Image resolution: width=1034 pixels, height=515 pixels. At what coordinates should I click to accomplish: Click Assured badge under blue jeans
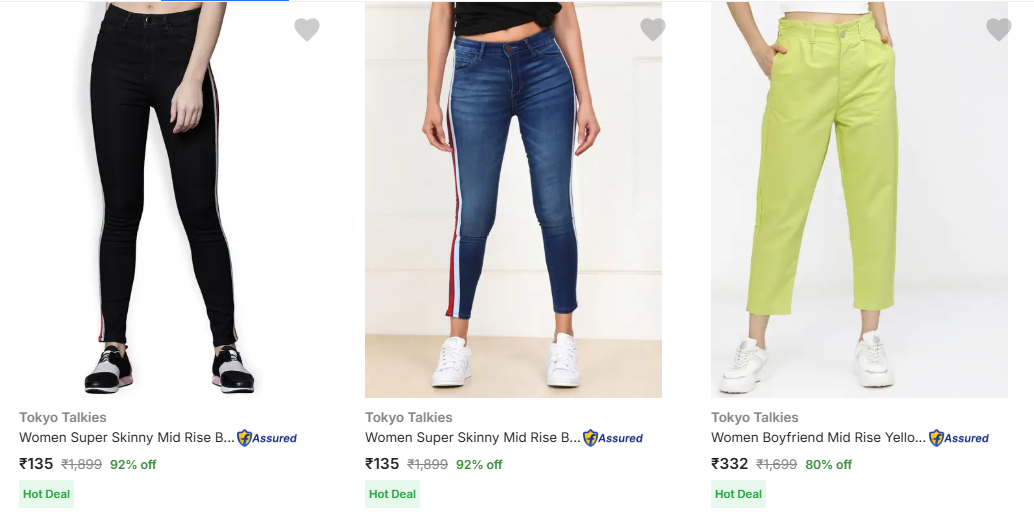[x=613, y=438]
